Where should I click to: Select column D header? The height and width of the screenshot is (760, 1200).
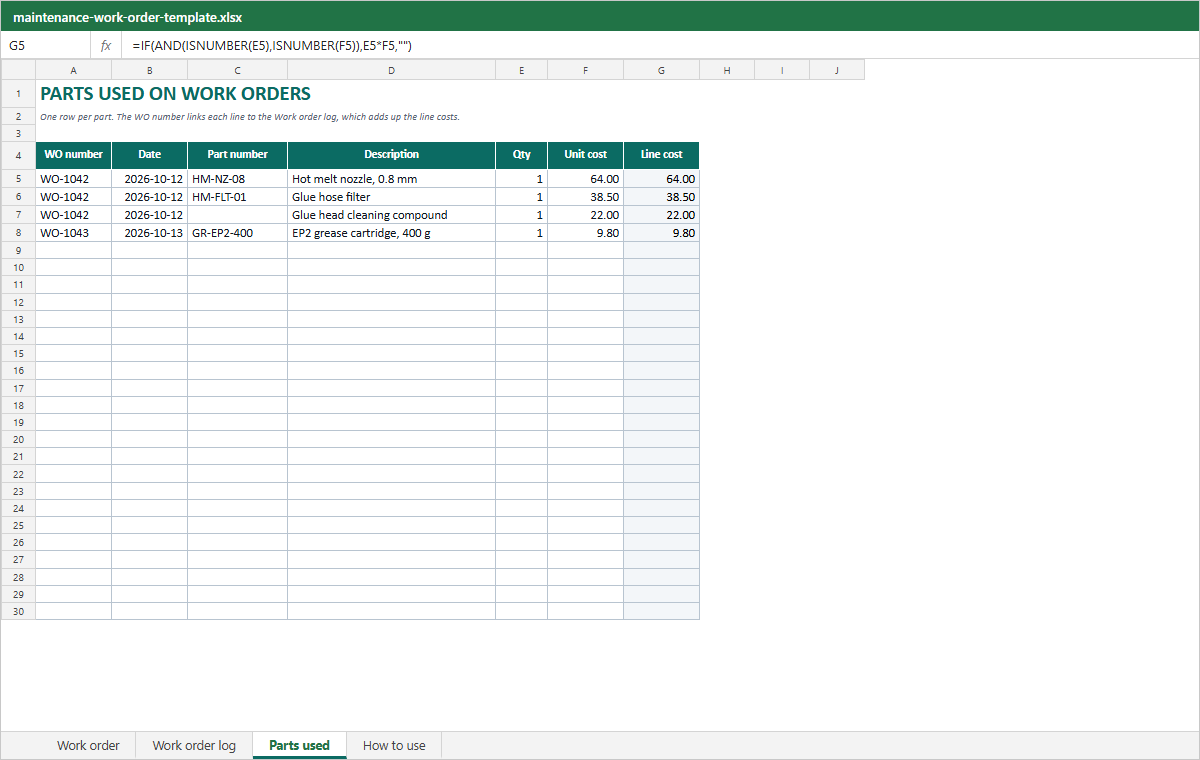[391, 70]
